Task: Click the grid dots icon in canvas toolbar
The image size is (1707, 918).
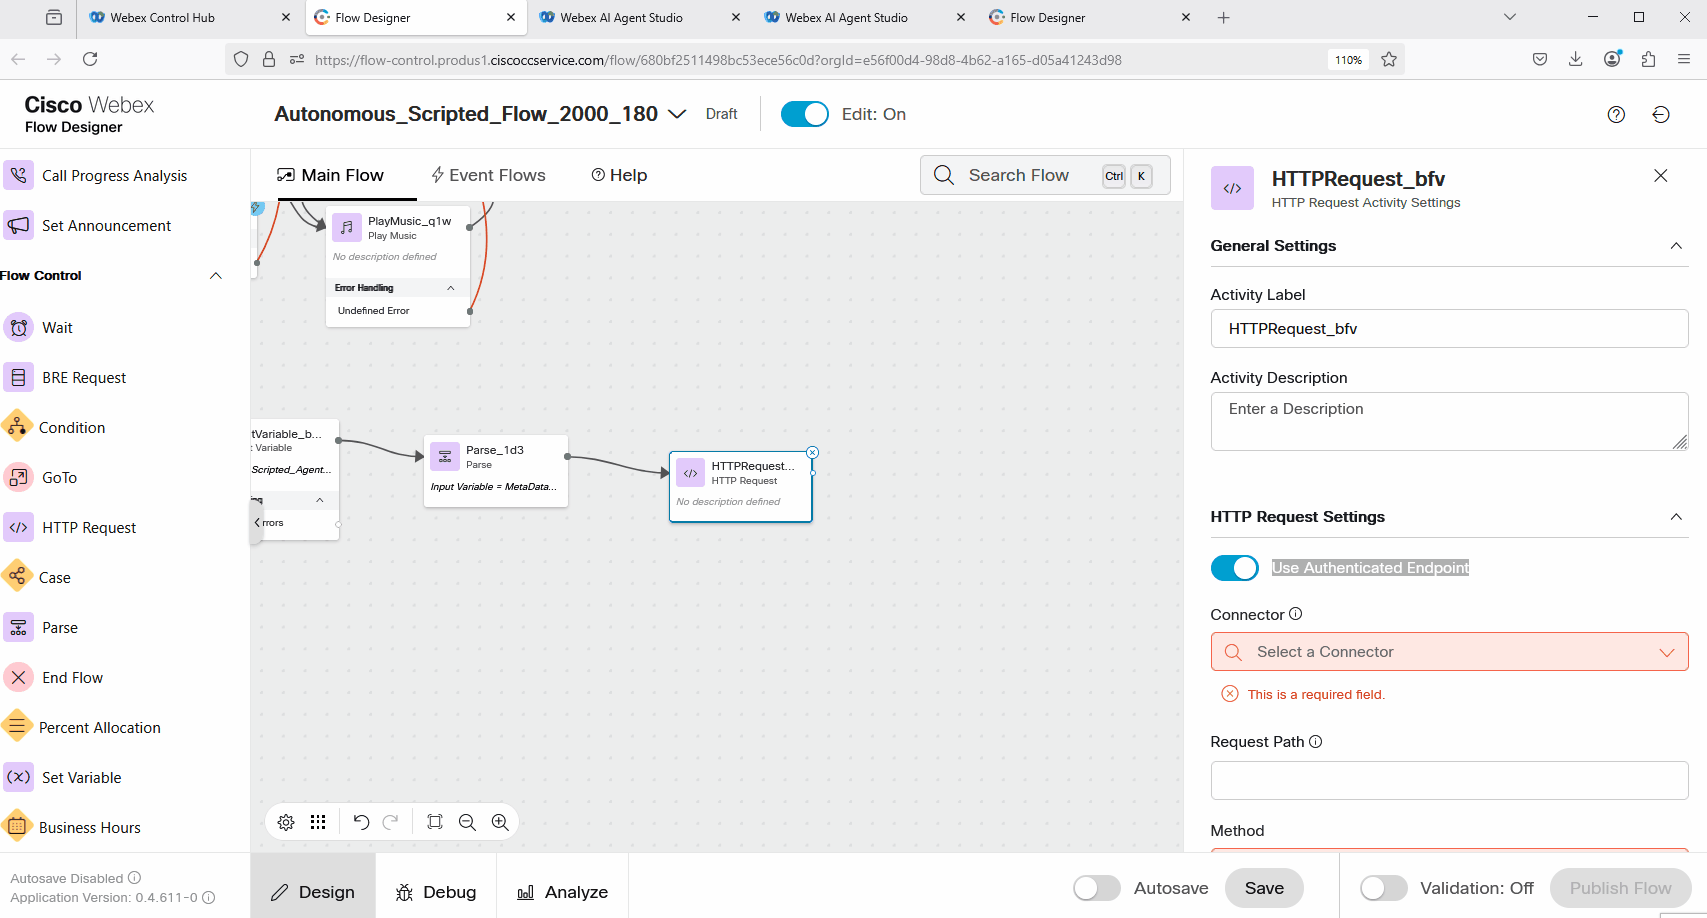Action: point(318,822)
